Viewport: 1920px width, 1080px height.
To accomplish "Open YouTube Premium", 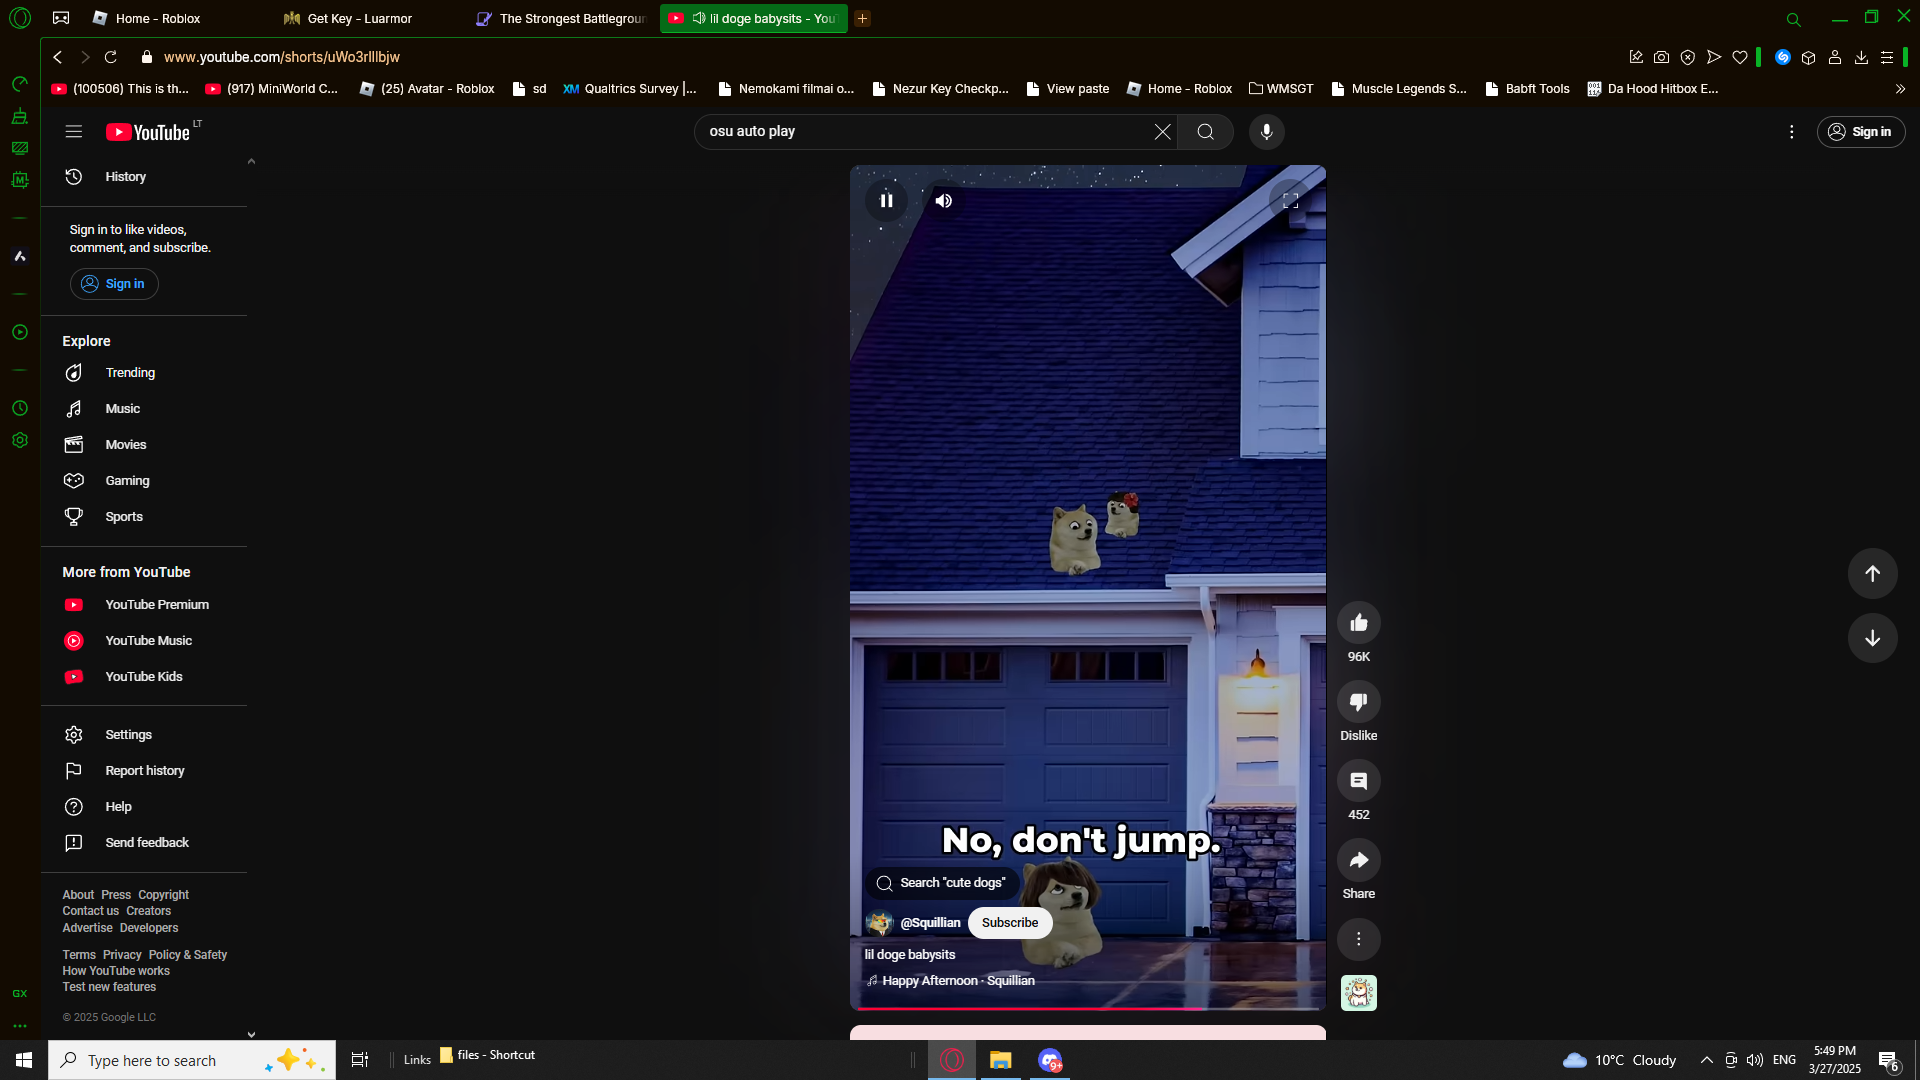I will click(x=145, y=605).
